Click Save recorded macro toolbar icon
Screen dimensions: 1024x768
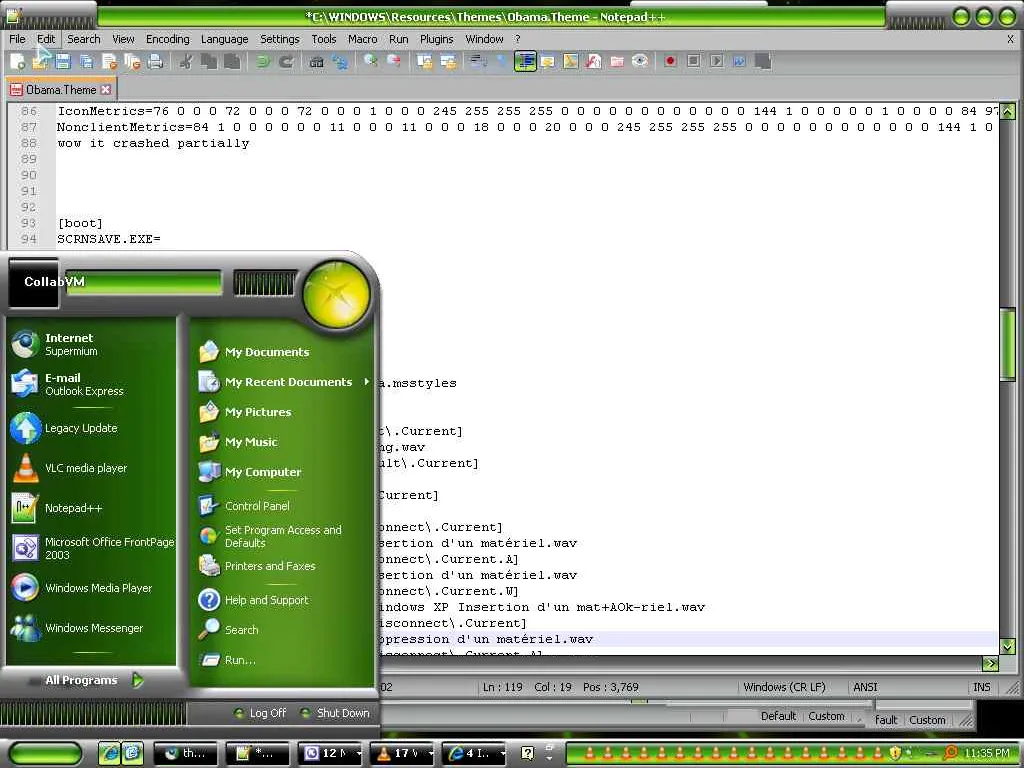pos(762,61)
